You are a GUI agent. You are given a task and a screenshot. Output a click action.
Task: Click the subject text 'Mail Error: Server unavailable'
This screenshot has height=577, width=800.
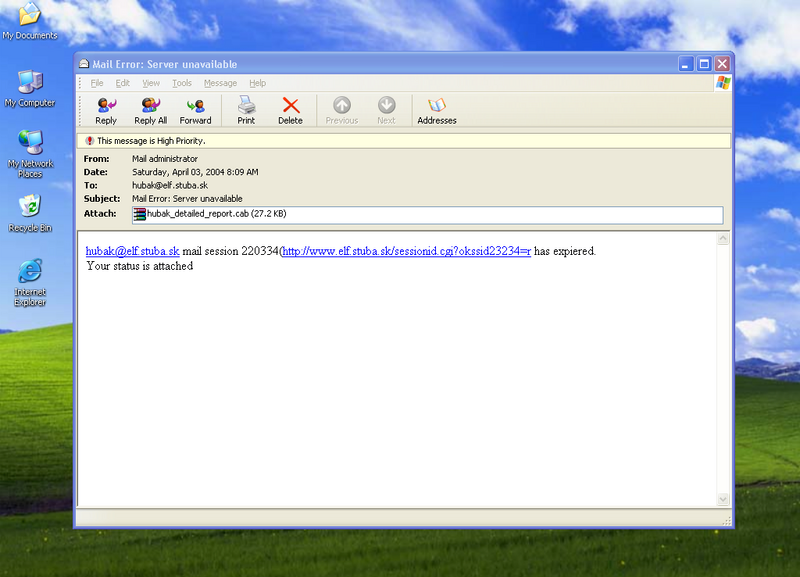[187, 198]
